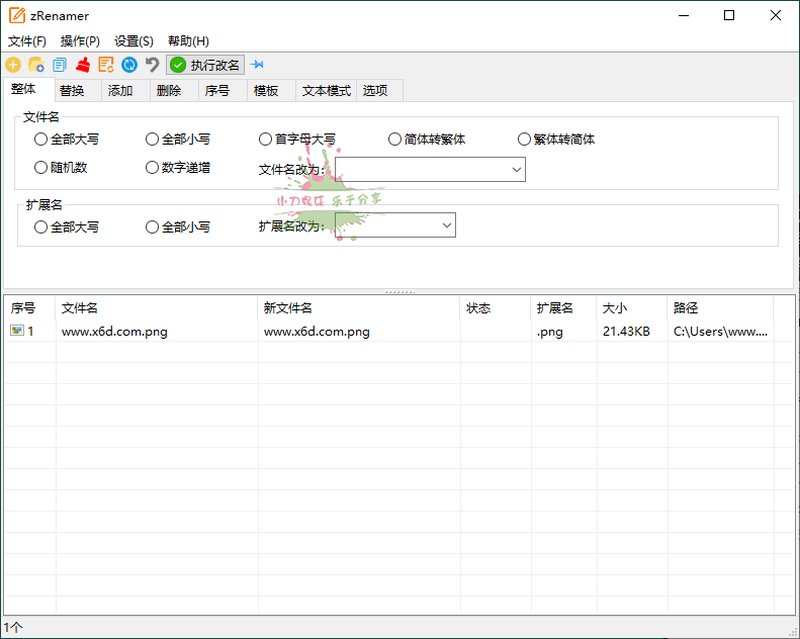Click the 执行改名 button
800x639 pixels.
[205, 64]
